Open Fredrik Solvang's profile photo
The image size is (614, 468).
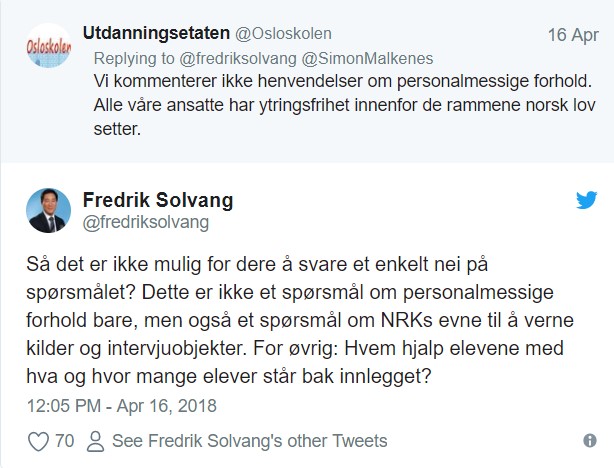click(x=48, y=211)
